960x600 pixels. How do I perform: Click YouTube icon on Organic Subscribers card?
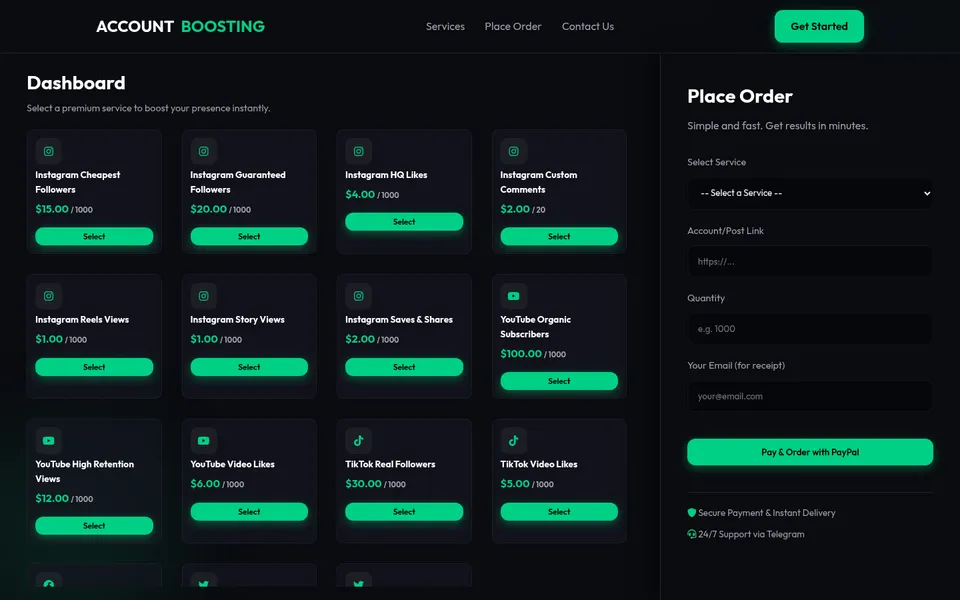tap(514, 296)
